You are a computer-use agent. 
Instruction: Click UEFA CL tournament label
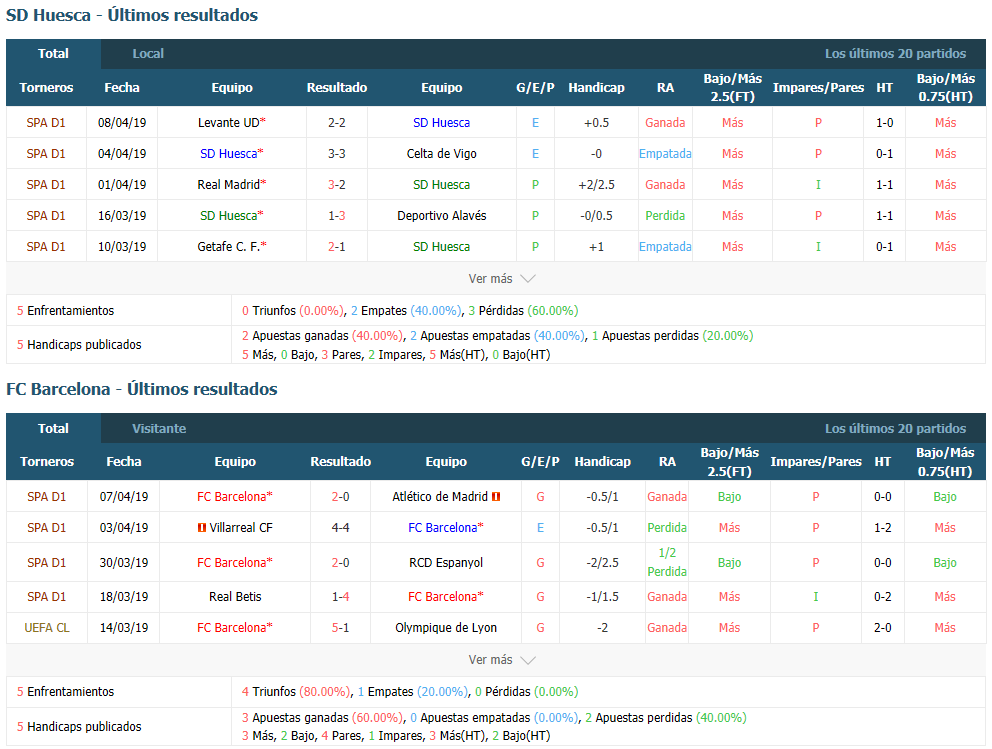pyautogui.click(x=47, y=628)
